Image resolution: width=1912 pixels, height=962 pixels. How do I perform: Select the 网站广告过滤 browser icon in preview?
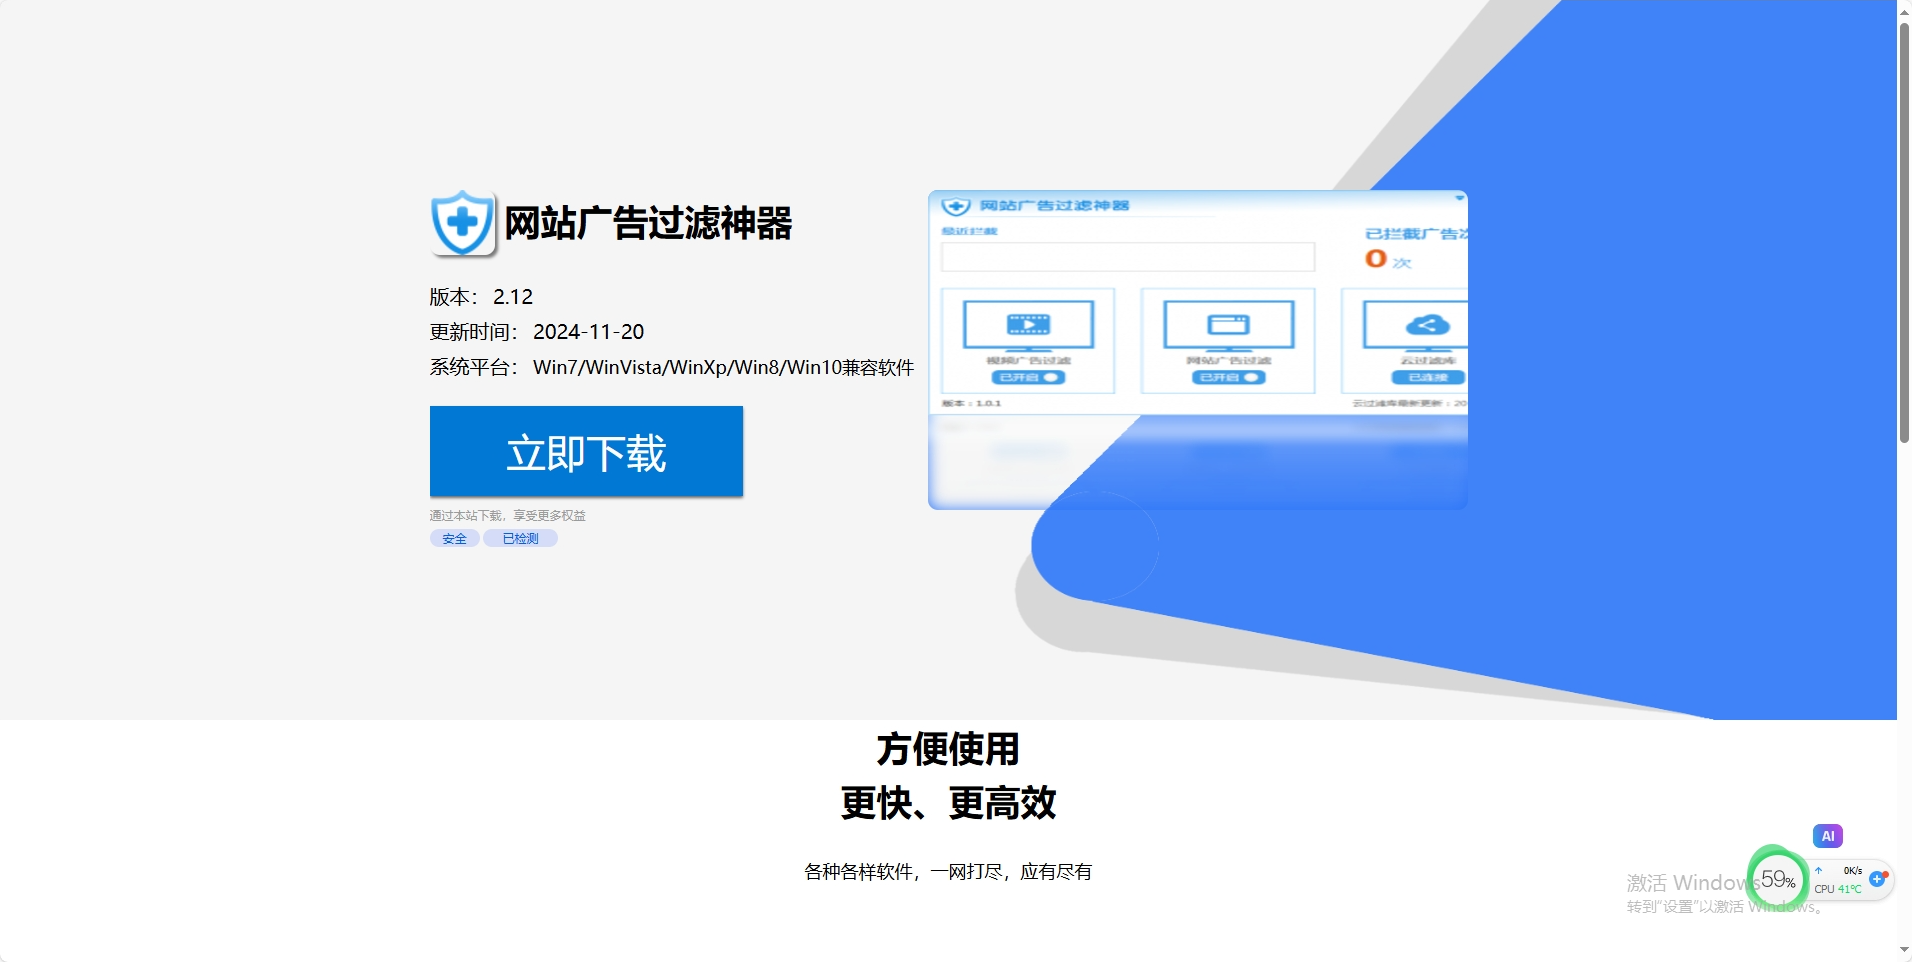[x=1228, y=323]
